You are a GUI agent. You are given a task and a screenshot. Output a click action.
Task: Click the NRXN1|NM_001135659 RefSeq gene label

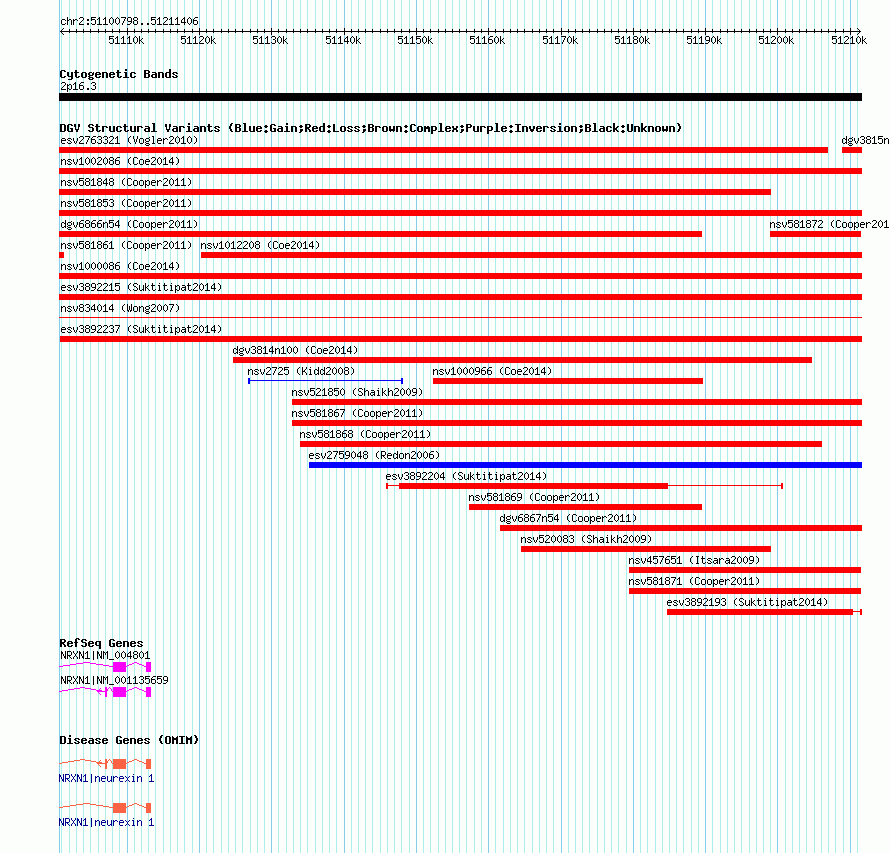115,680
